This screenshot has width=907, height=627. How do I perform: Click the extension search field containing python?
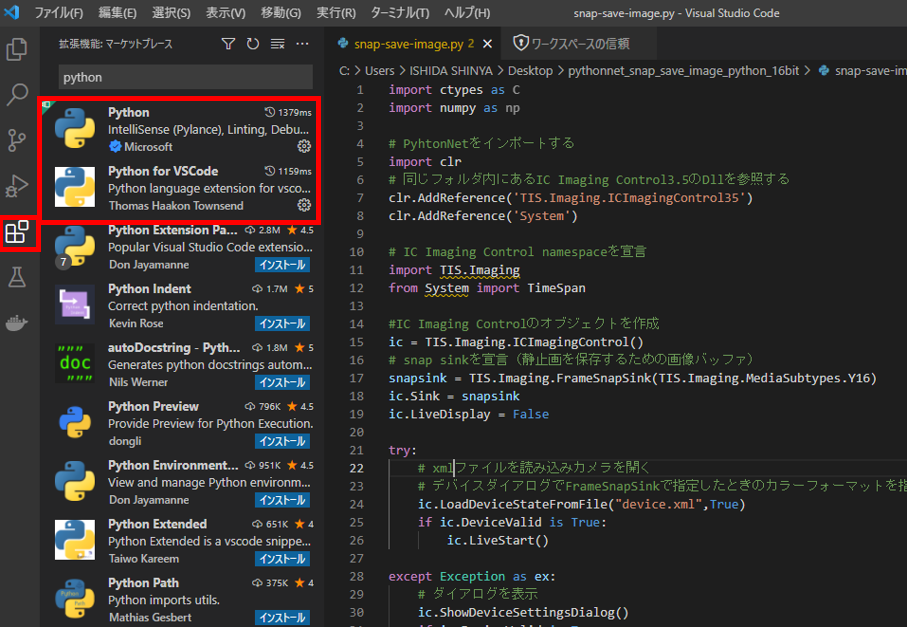pos(185,78)
